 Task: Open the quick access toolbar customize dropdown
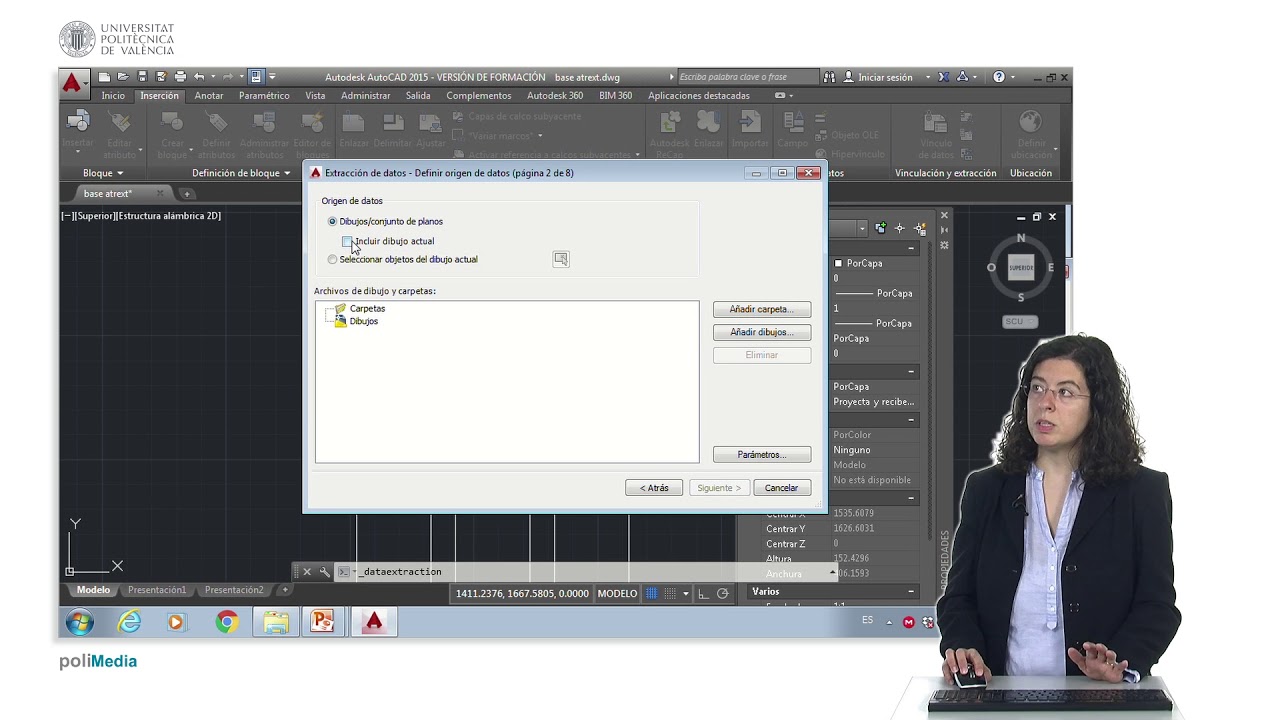[272, 77]
